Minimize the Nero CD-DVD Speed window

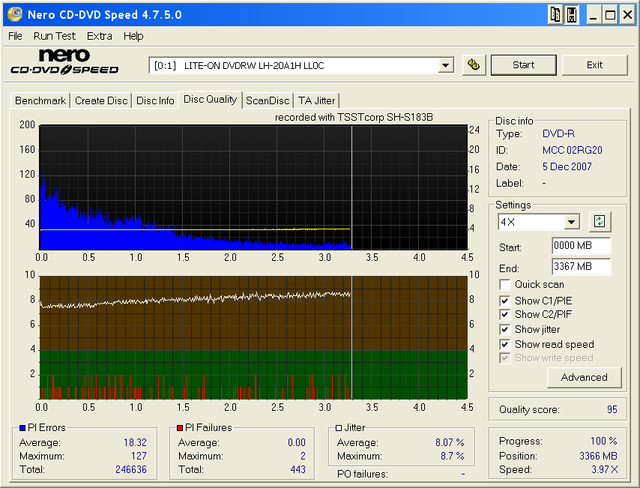[593, 15]
